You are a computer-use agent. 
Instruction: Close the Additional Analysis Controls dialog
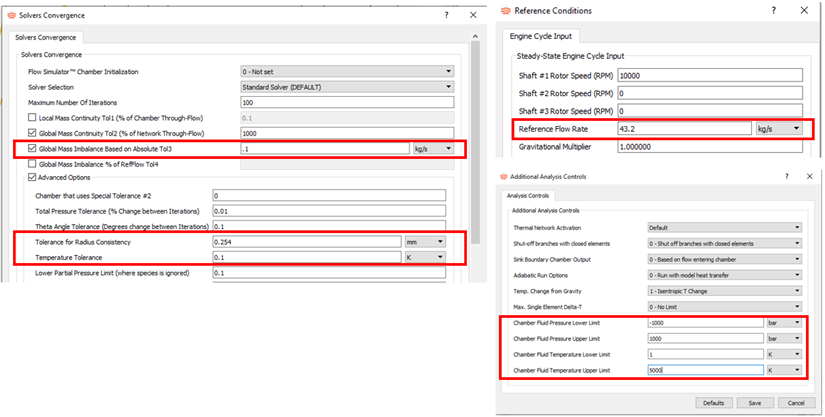point(810,176)
